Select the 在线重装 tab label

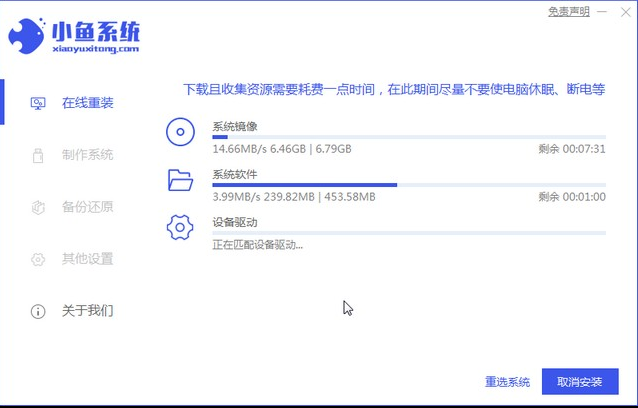point(87,103)
